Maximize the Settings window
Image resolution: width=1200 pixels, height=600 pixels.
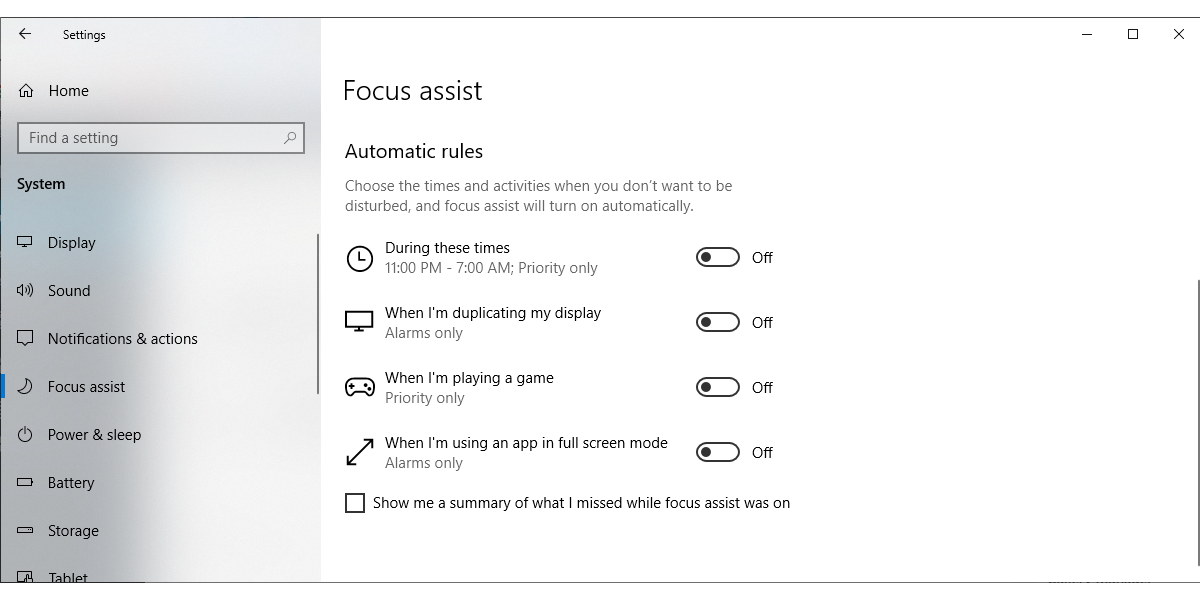pyautogui.click(x=1133, y=34)
